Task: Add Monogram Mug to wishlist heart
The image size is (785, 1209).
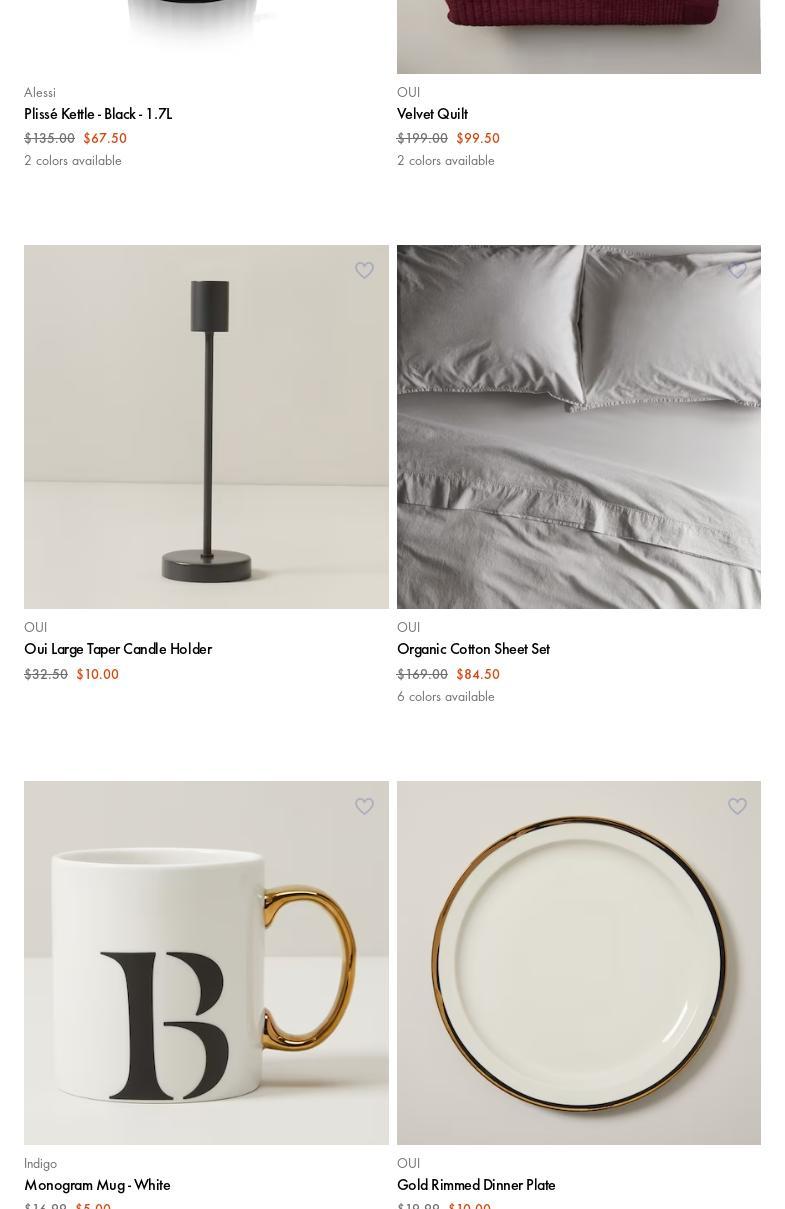Action: [364, 806]
